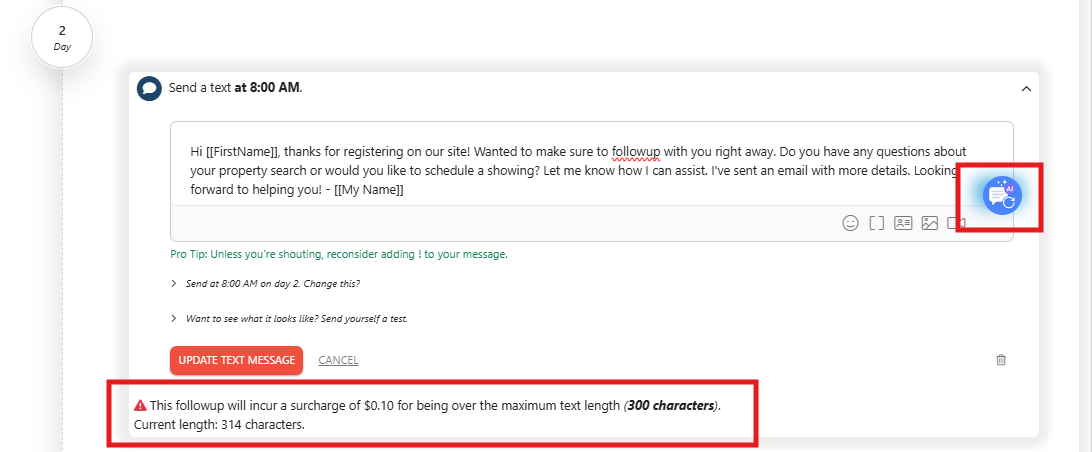Viewport: 1092px width, 452px height.
Task: Click the UPDATE TEXT MESSAGE button
Action: tap(236, 360)
